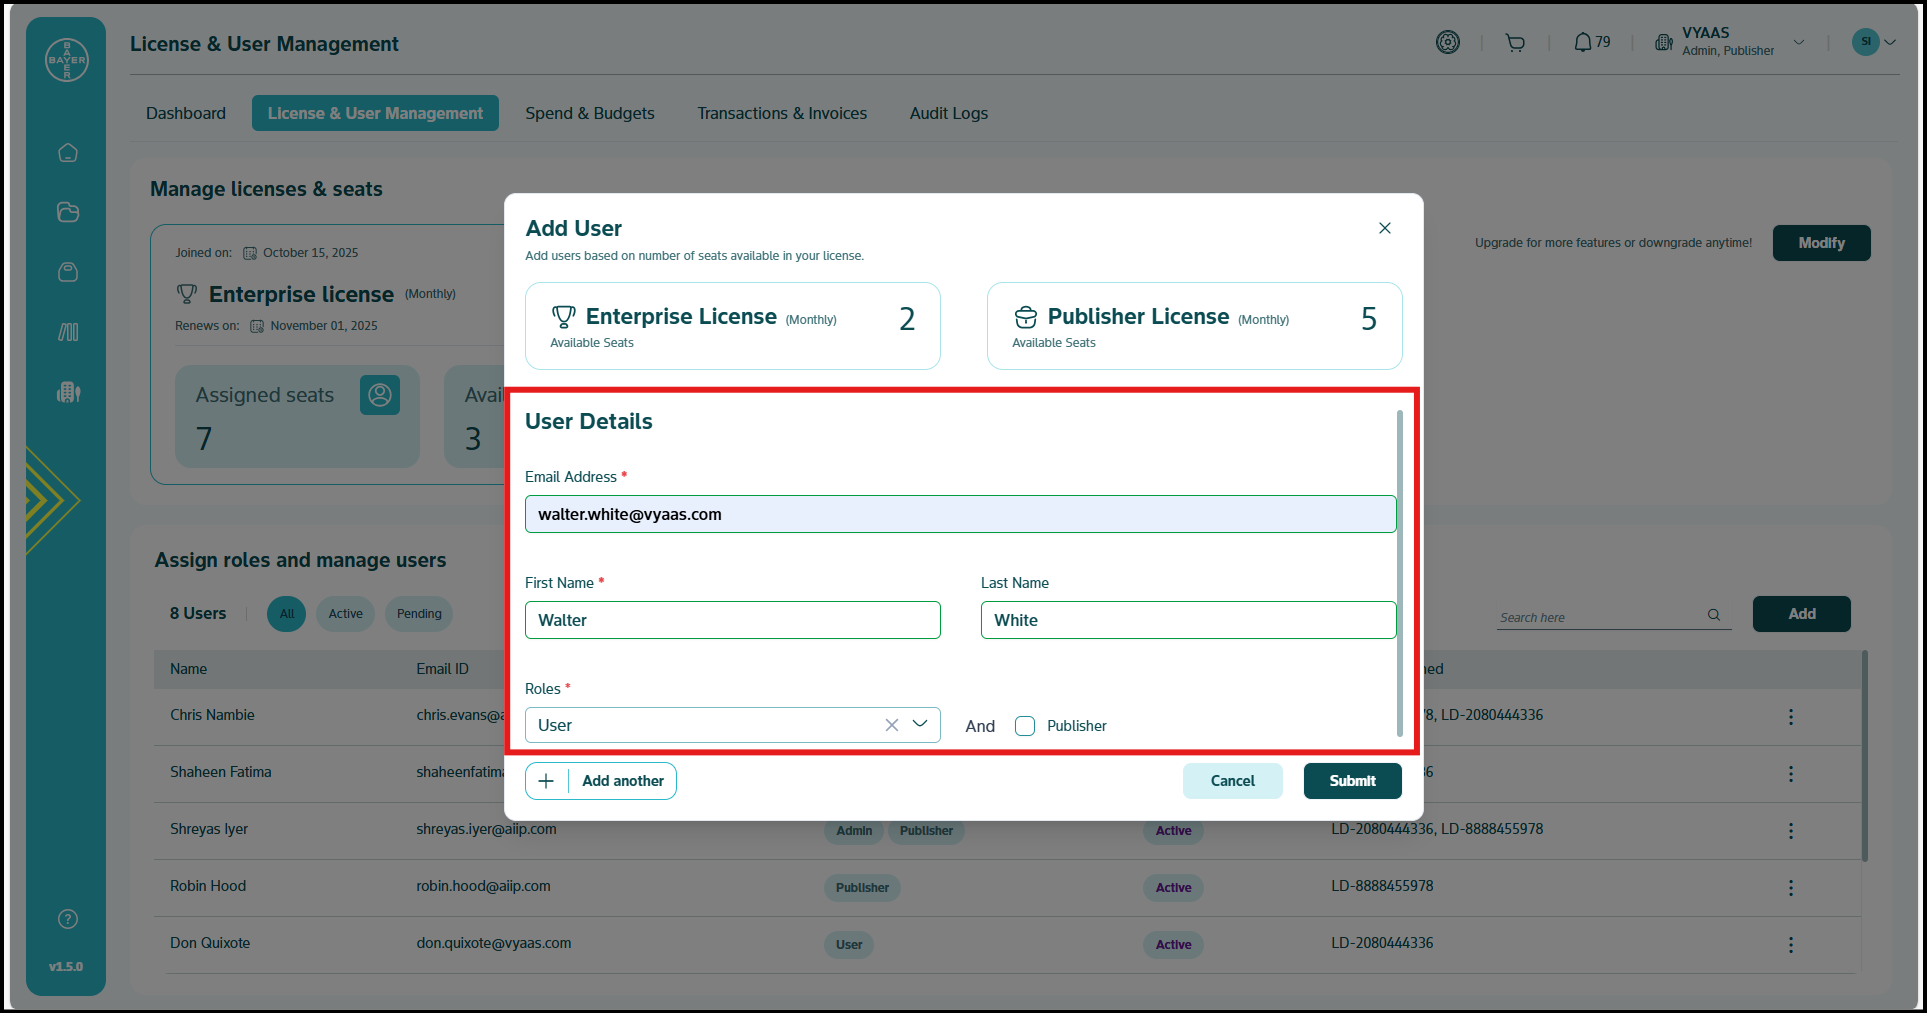Image resolution: width=1927 pixels, height=1013 pixels.
Task: Enable the Publisher role checkbox
Action: click(x=1025, y=726)
